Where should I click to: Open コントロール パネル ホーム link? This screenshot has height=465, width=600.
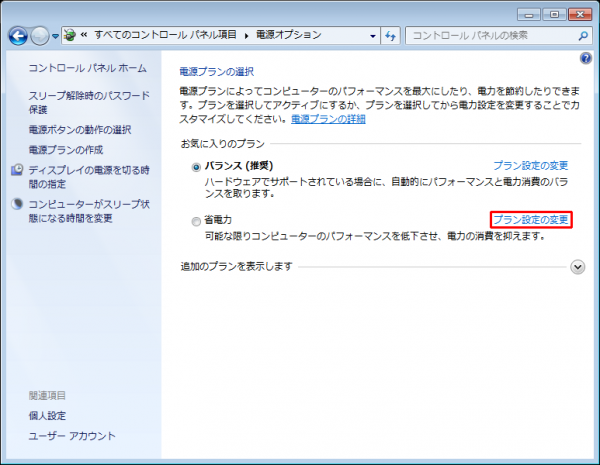point(88,68)
